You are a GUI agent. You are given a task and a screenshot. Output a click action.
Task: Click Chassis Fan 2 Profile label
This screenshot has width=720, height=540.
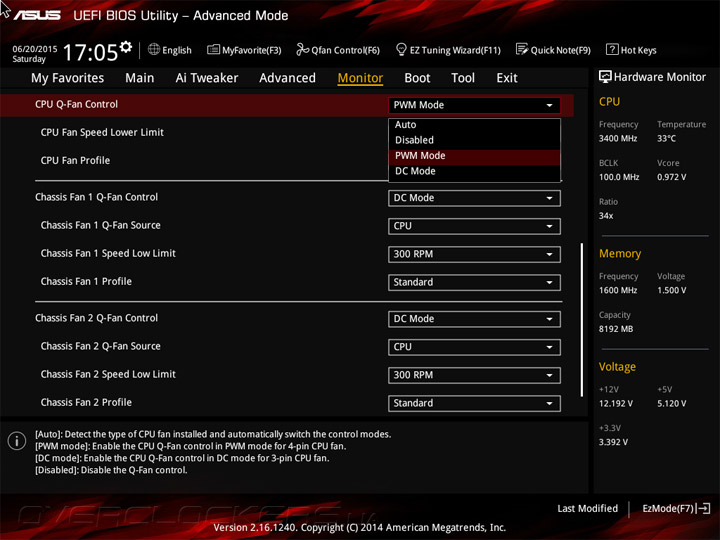point(86,402)
